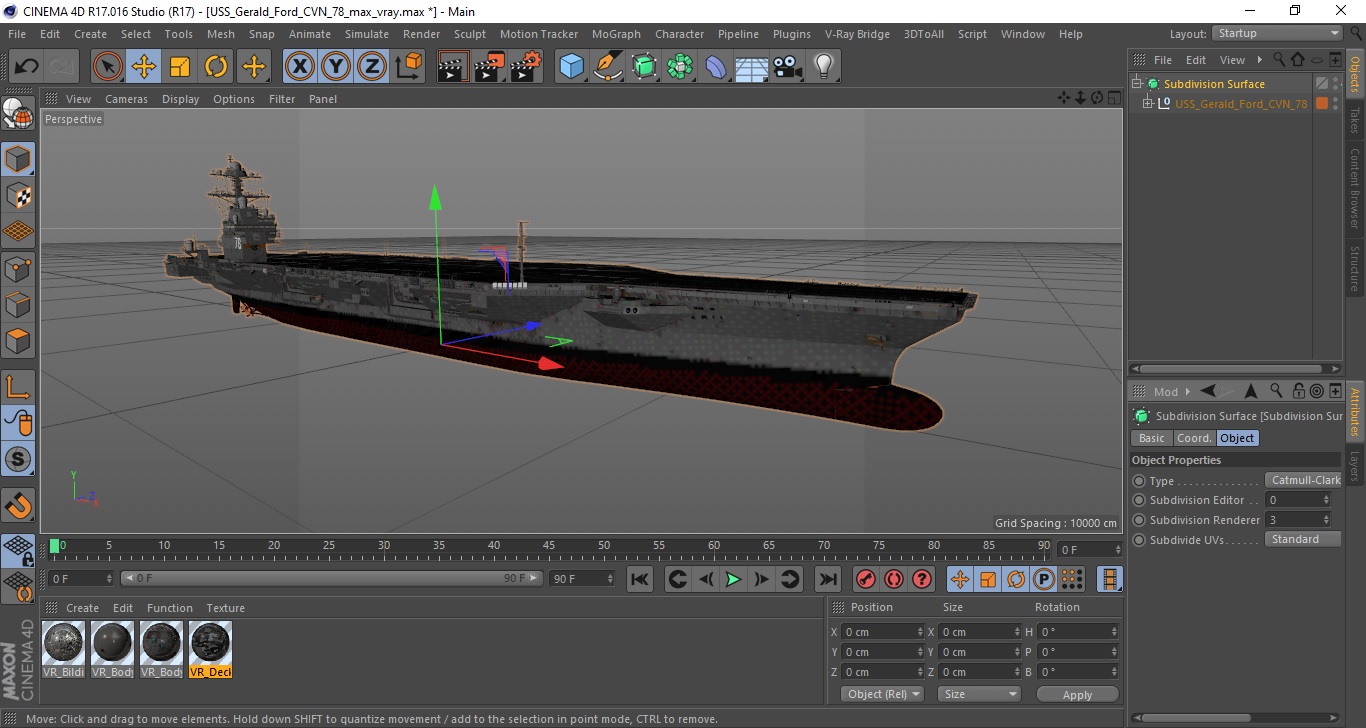This screenshot has width=1366, height=728.
Task: Toggle the X axis lock
Action: (x=300, y=67)
